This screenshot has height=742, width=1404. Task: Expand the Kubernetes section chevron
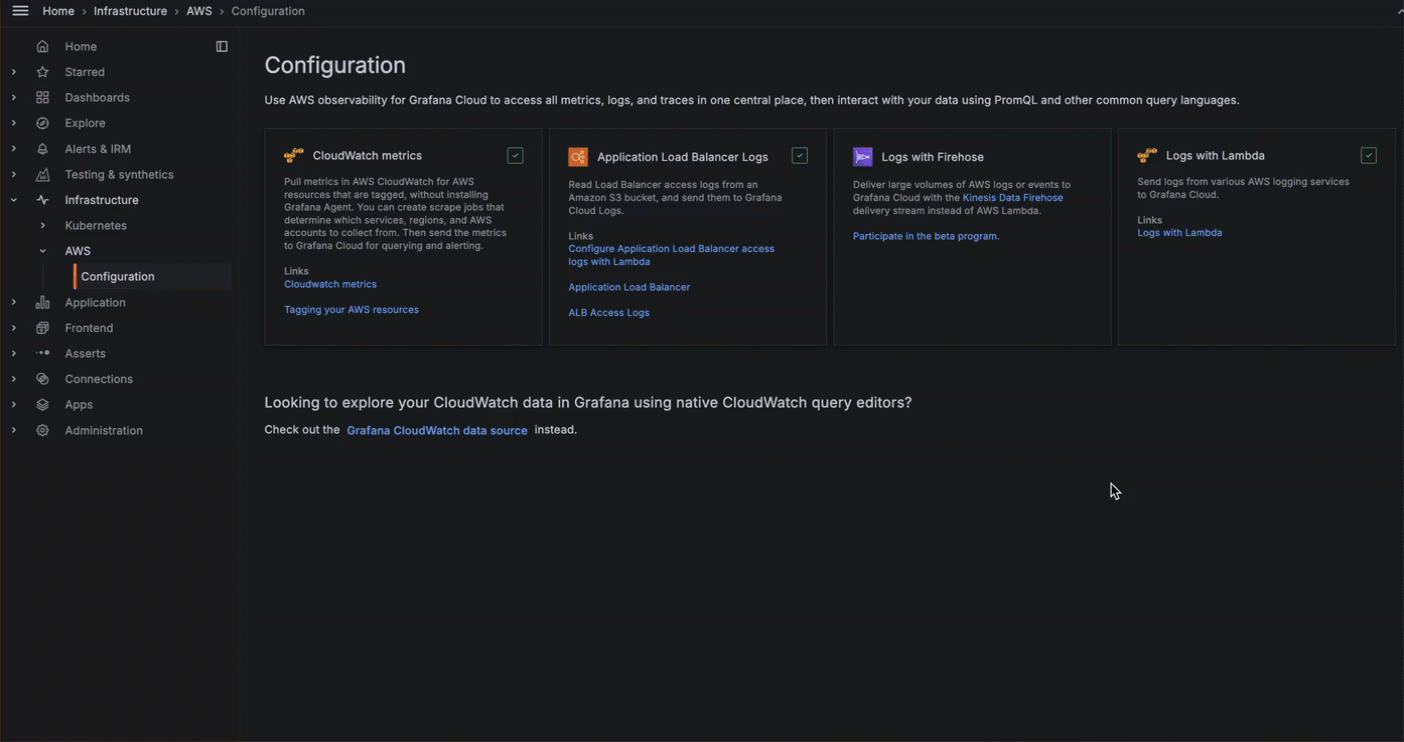point(42,225)
